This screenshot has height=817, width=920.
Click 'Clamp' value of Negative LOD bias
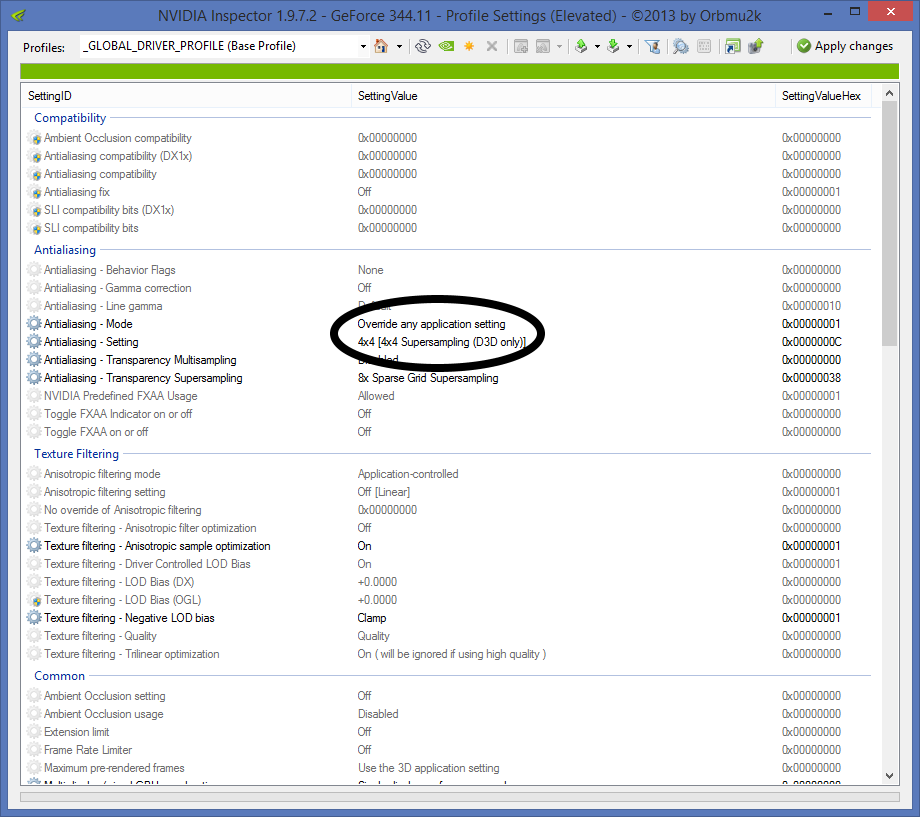pos(371,618)
